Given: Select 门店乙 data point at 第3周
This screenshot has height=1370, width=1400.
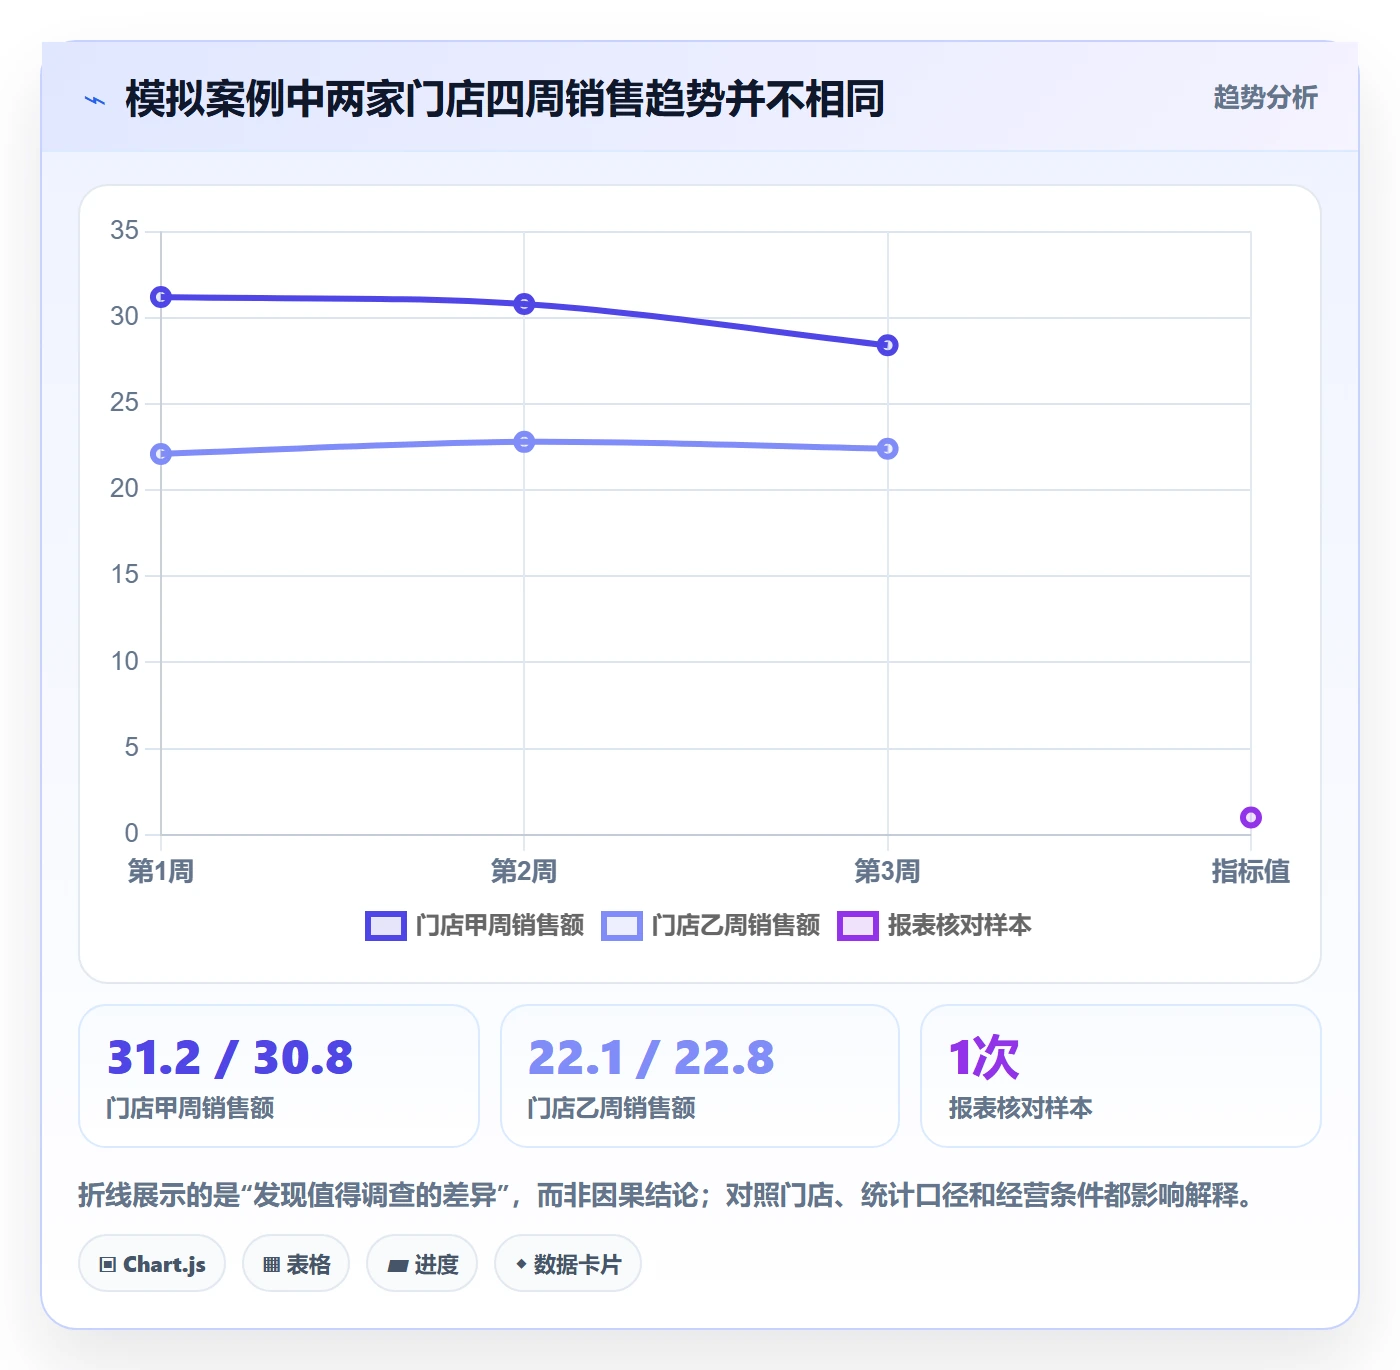Looking at the screenshot, I should [x=888, y=449].
